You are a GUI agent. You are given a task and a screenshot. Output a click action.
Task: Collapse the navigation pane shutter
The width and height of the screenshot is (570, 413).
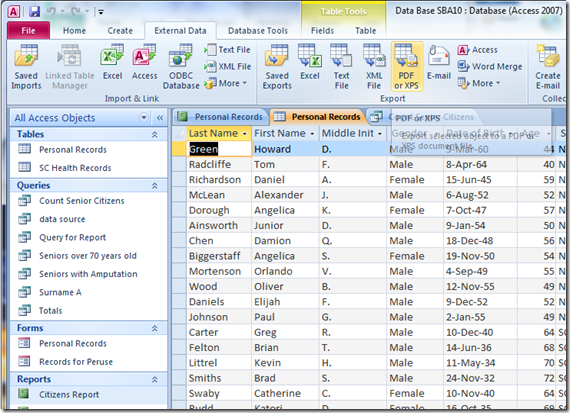pyautogui.click(x=160, y=117)
